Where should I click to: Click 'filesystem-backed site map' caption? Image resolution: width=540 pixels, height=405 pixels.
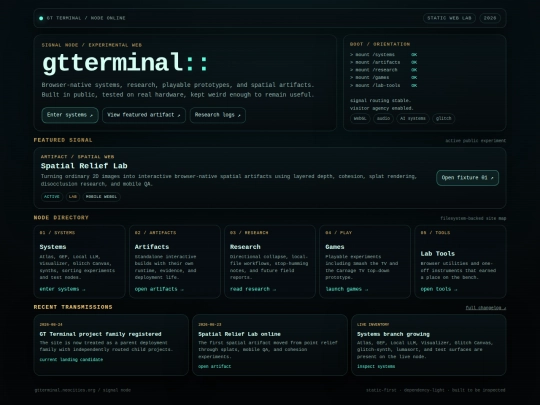[x=473, y=218]
